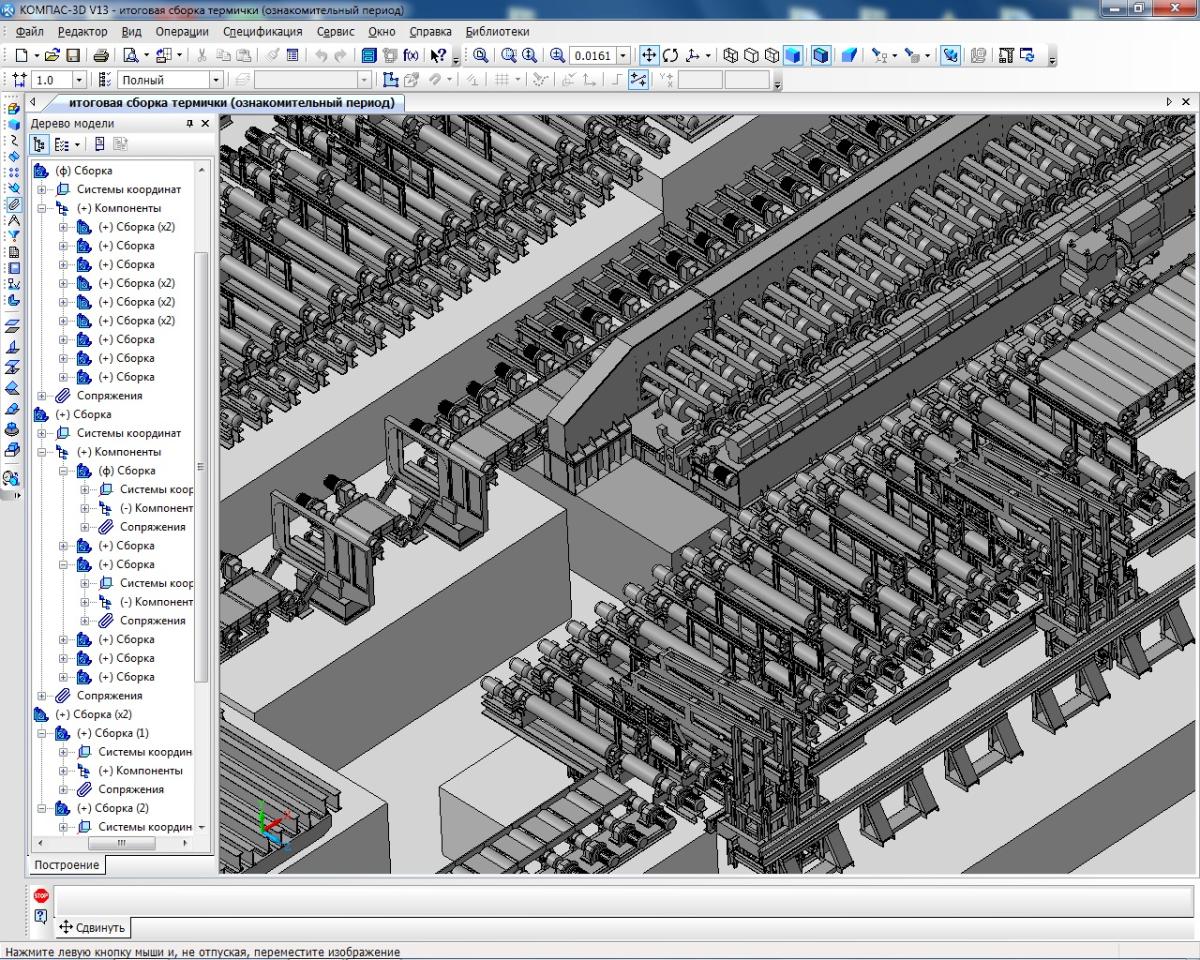Toggle perspective view button

click(848, 56)
